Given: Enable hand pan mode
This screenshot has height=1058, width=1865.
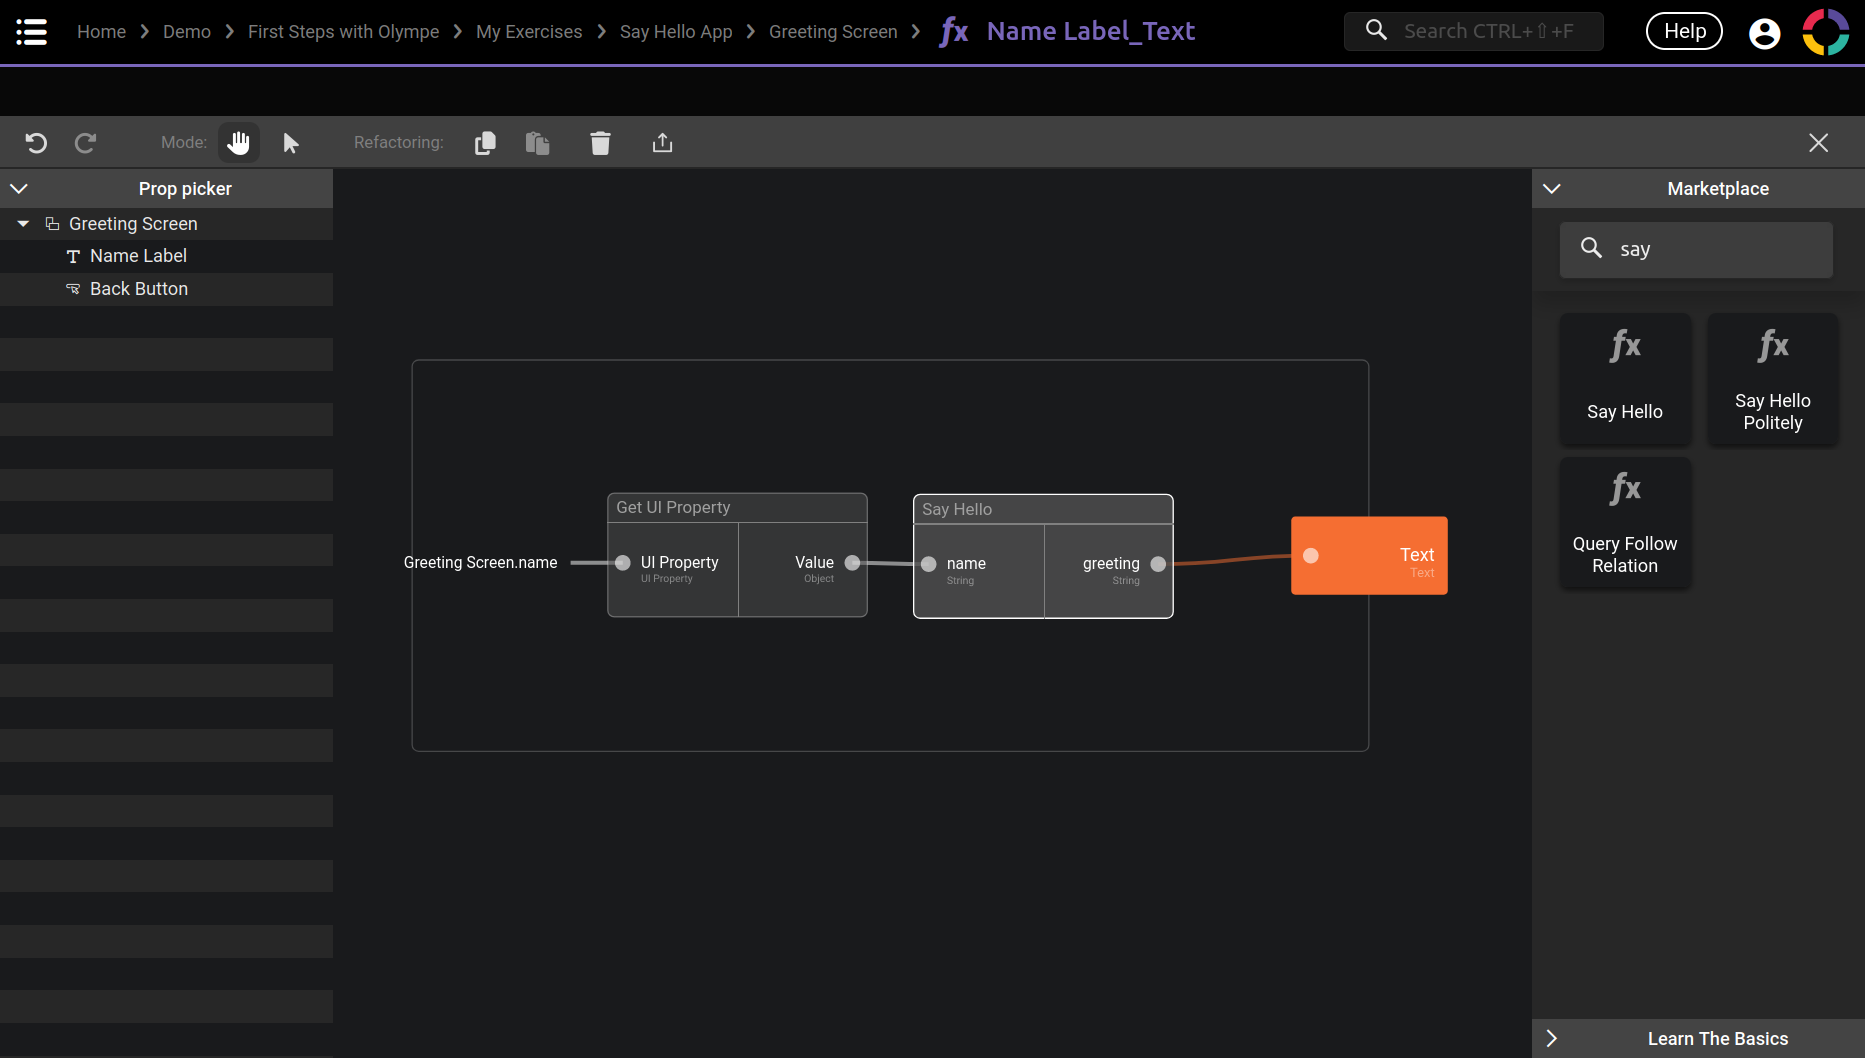Looking at the screenshot, I should point(238,143).
